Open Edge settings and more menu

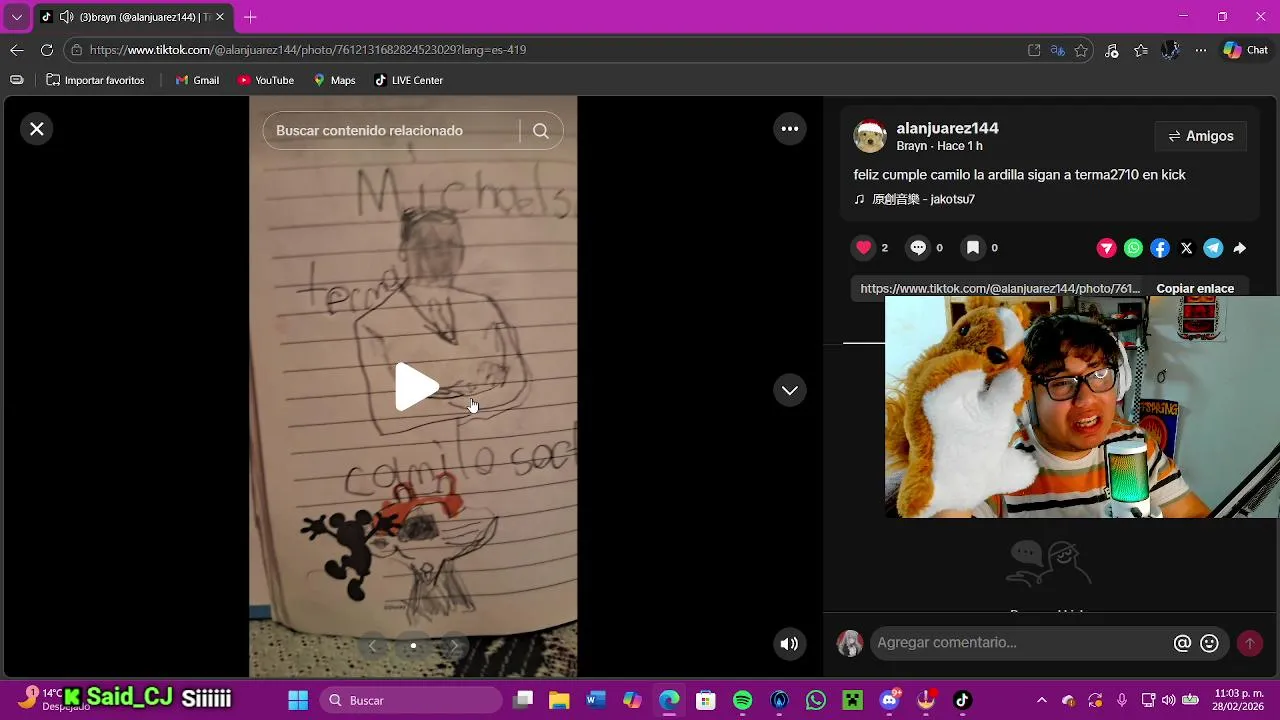pos(1199,50)
